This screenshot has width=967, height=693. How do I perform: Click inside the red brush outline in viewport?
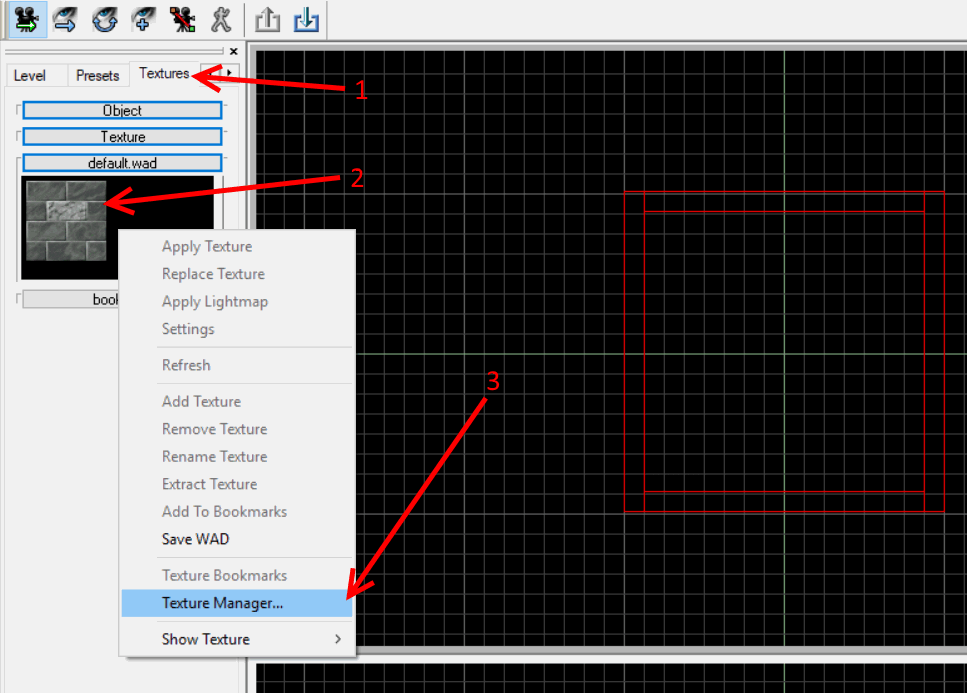[x=784, y=352]
